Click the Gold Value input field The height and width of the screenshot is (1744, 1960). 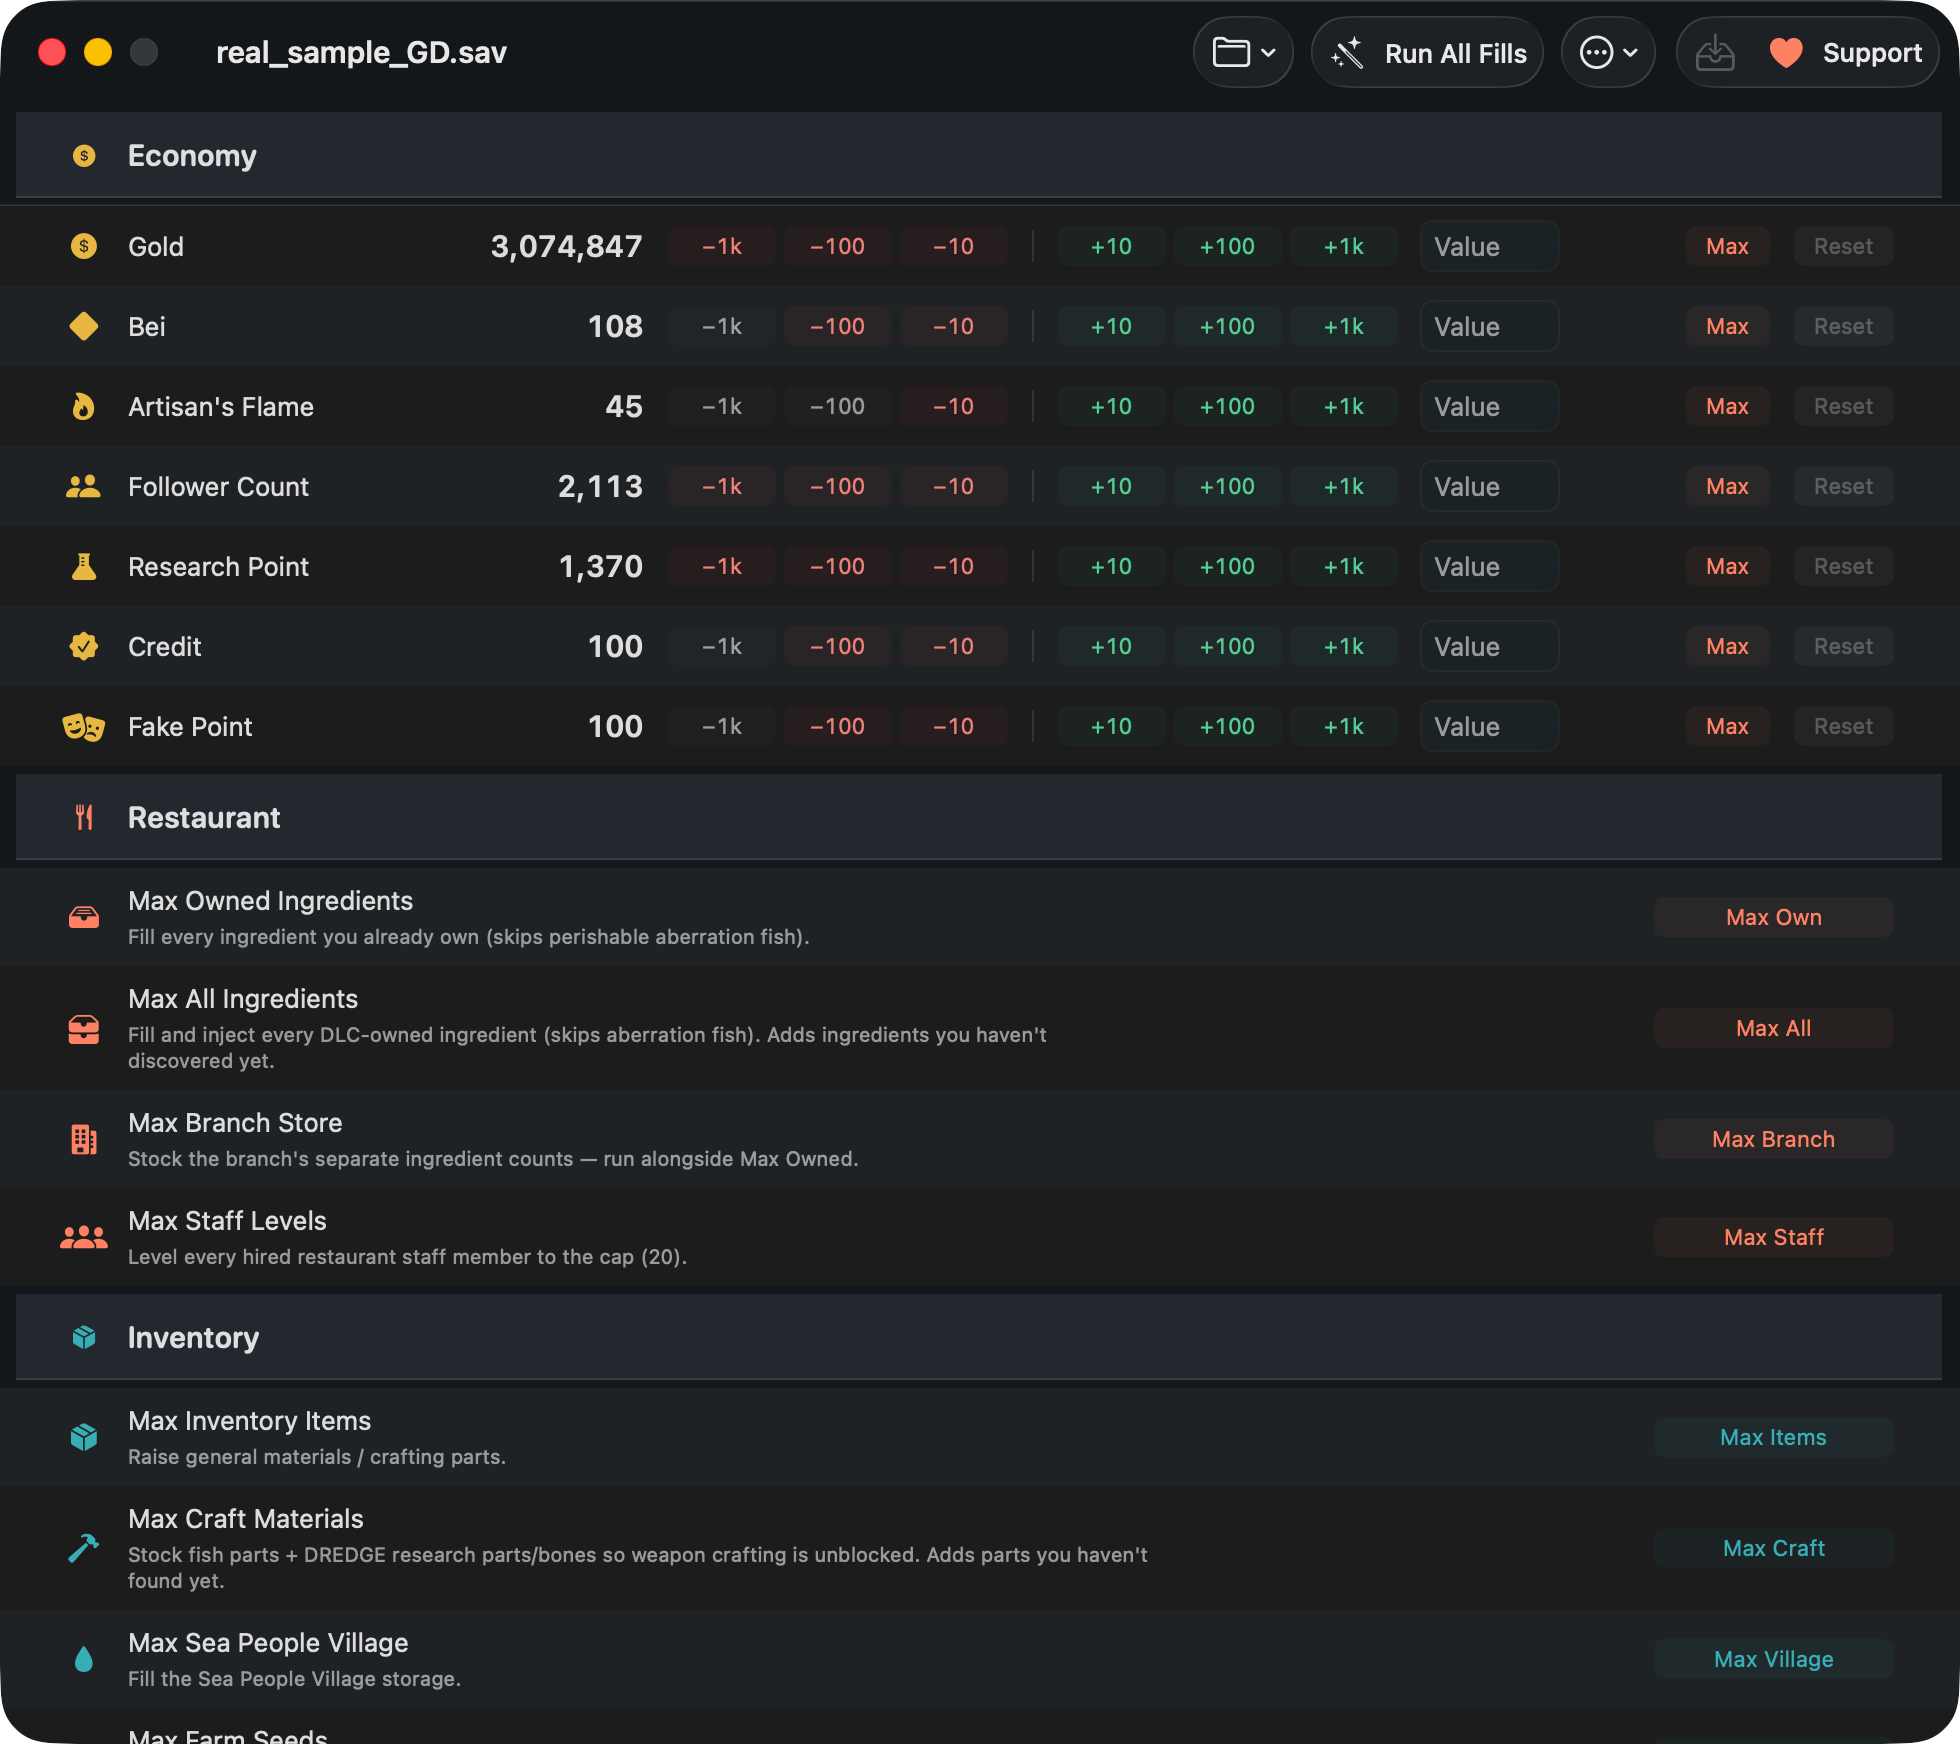[1489, 246]
